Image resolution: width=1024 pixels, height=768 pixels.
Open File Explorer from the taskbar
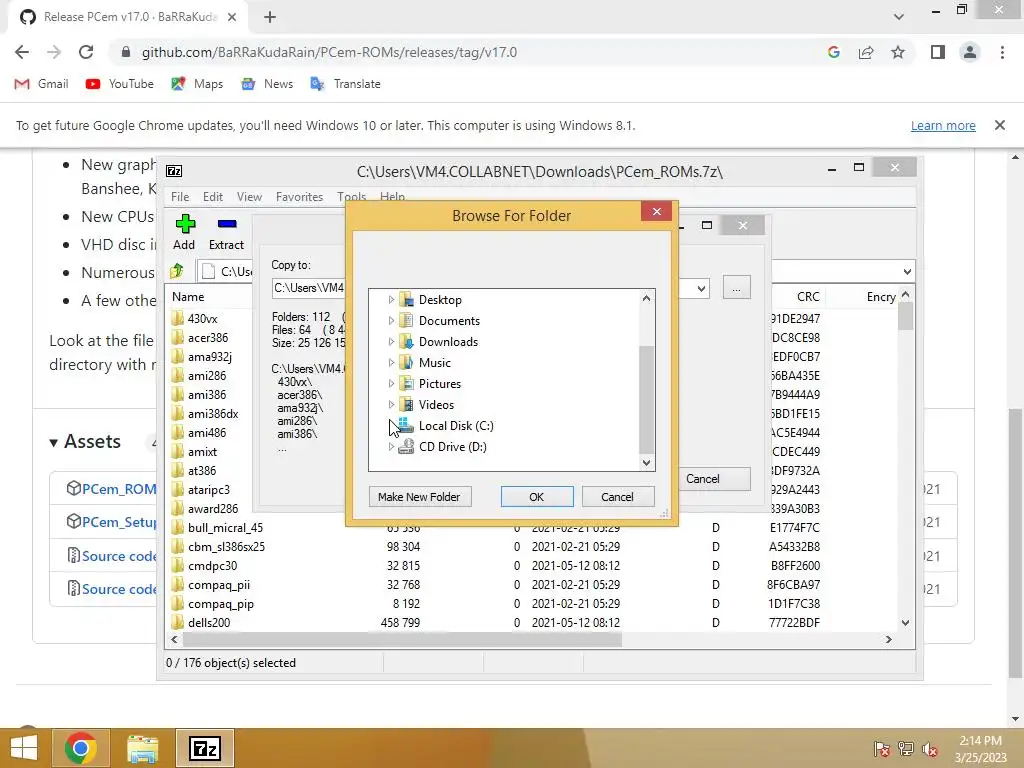click(142, 748)
